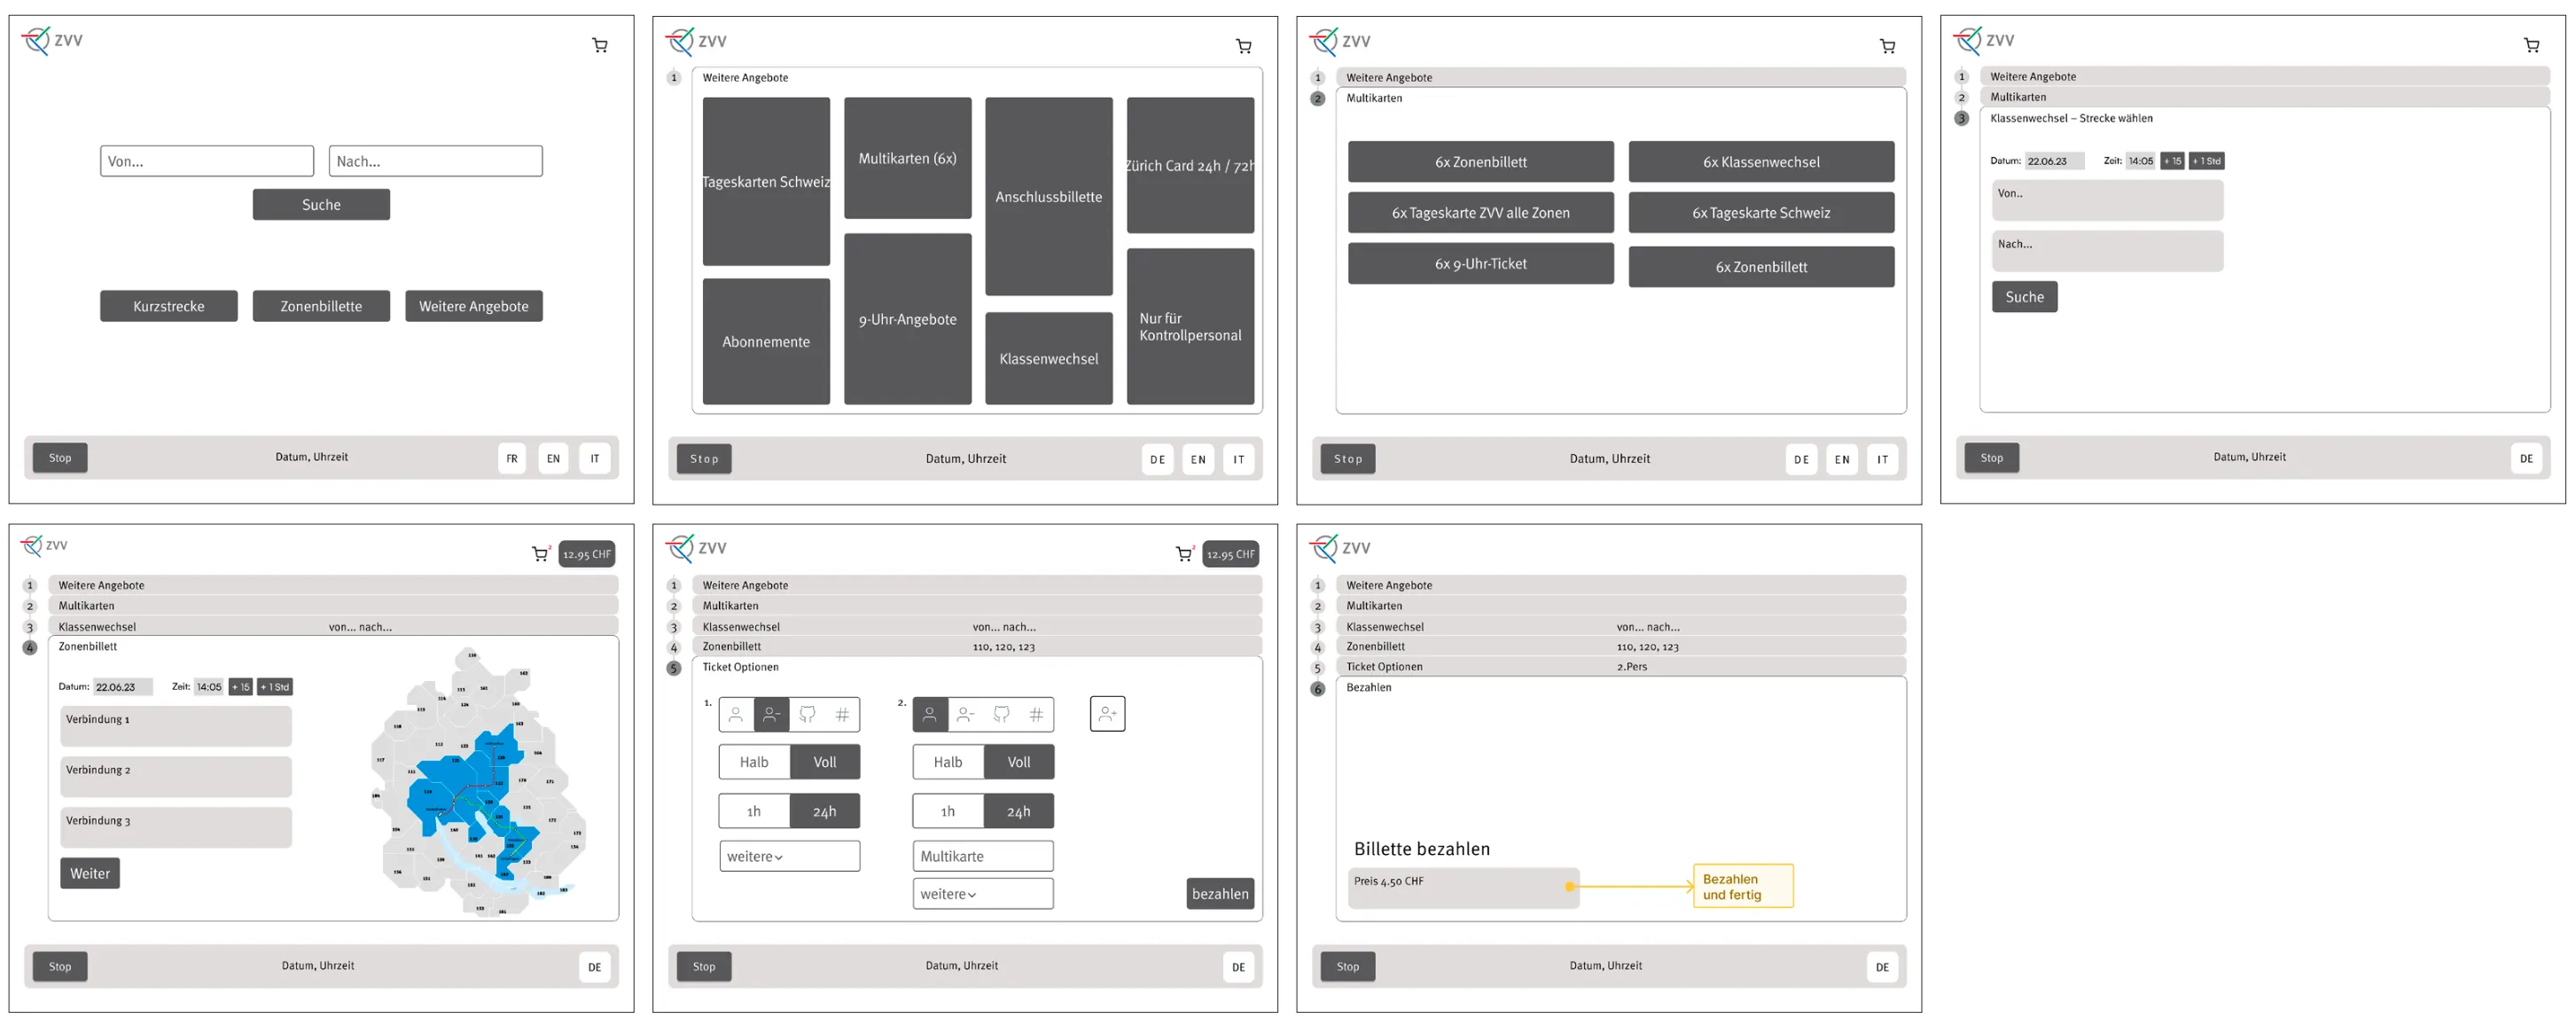The width and height of the screenshot is (2576, 1034).
Task: Choose the adult person icon for ticket 1
Action: pyautogui.click(x=736, y=714)
